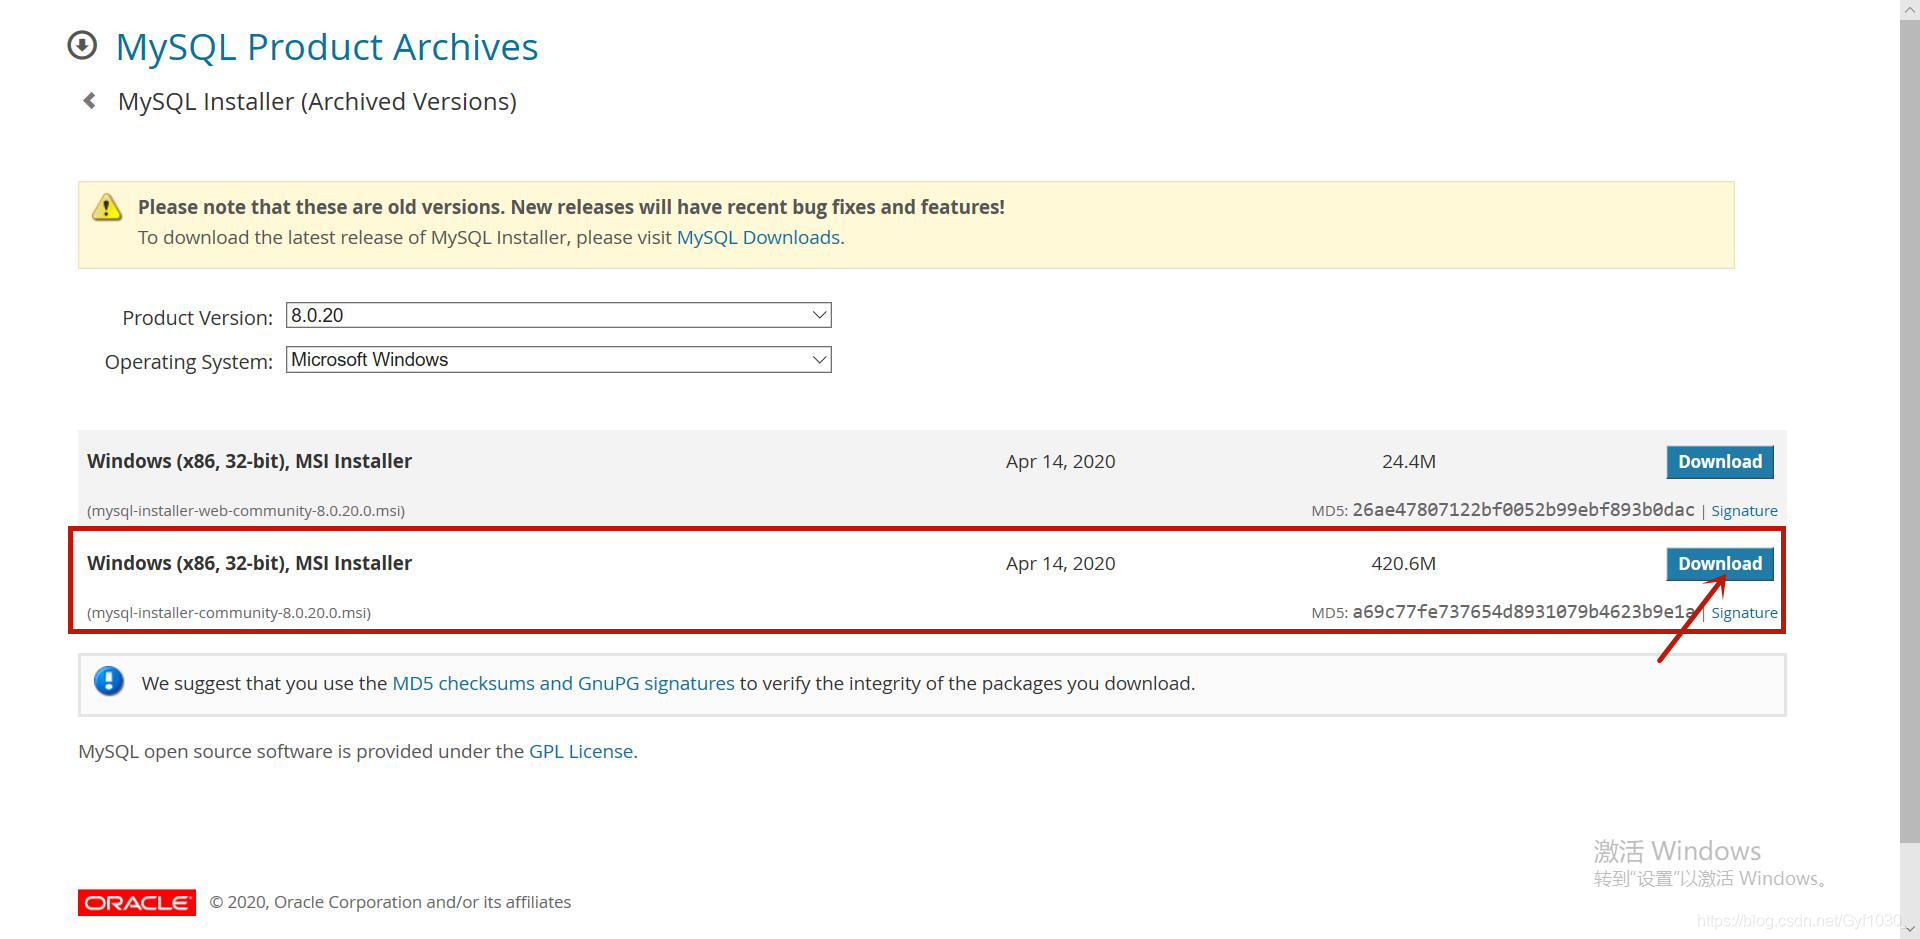This screenshot has height=939, width=1920.
Task: Click the scrollbar up arrow
Action: coord(1909,9)
